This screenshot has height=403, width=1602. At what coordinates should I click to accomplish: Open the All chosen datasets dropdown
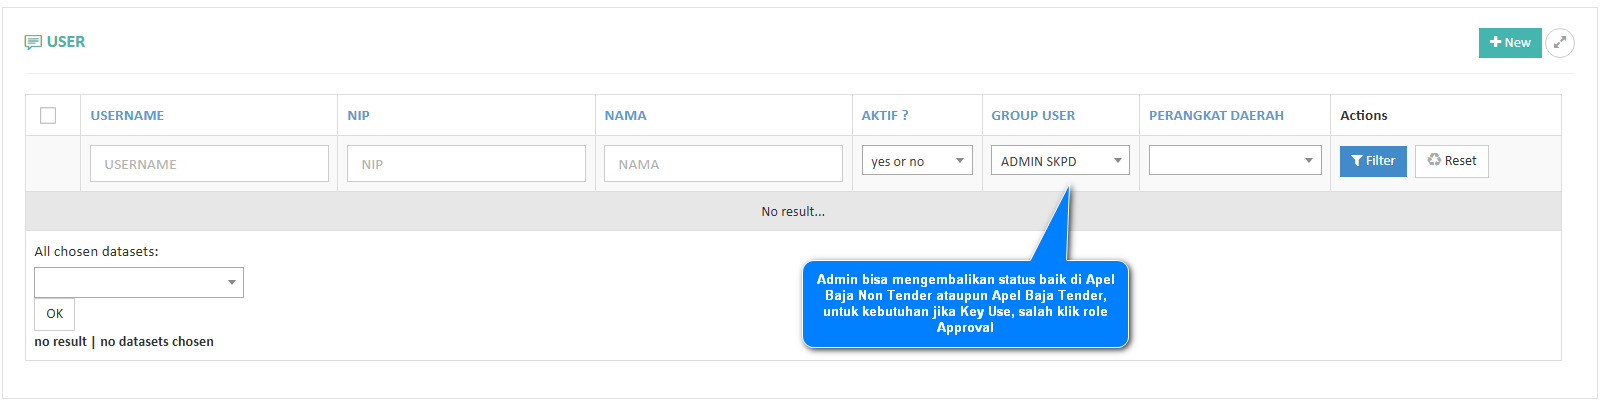(139, 283)
